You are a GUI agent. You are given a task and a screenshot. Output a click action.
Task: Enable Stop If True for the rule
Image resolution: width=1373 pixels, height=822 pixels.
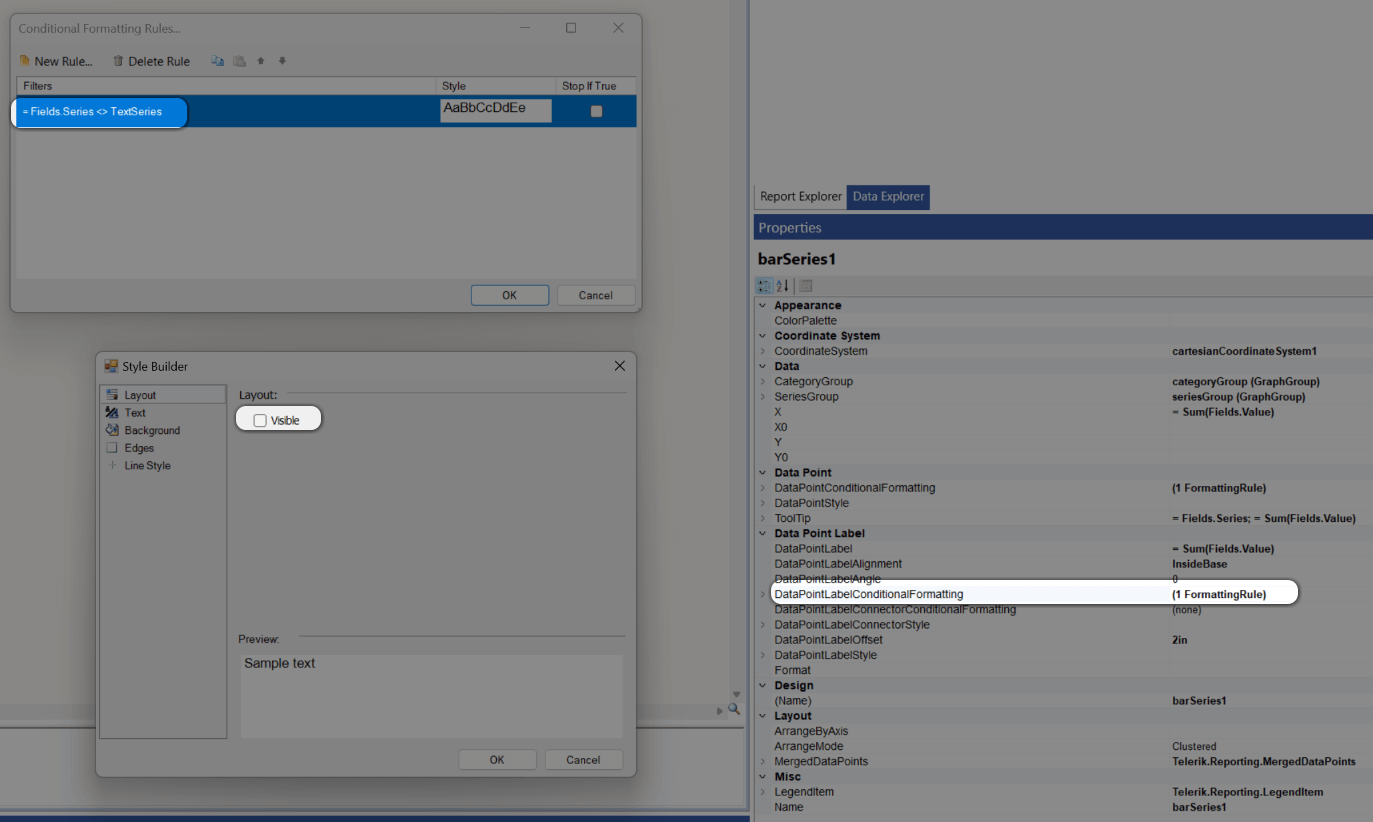tap(596, 111)
